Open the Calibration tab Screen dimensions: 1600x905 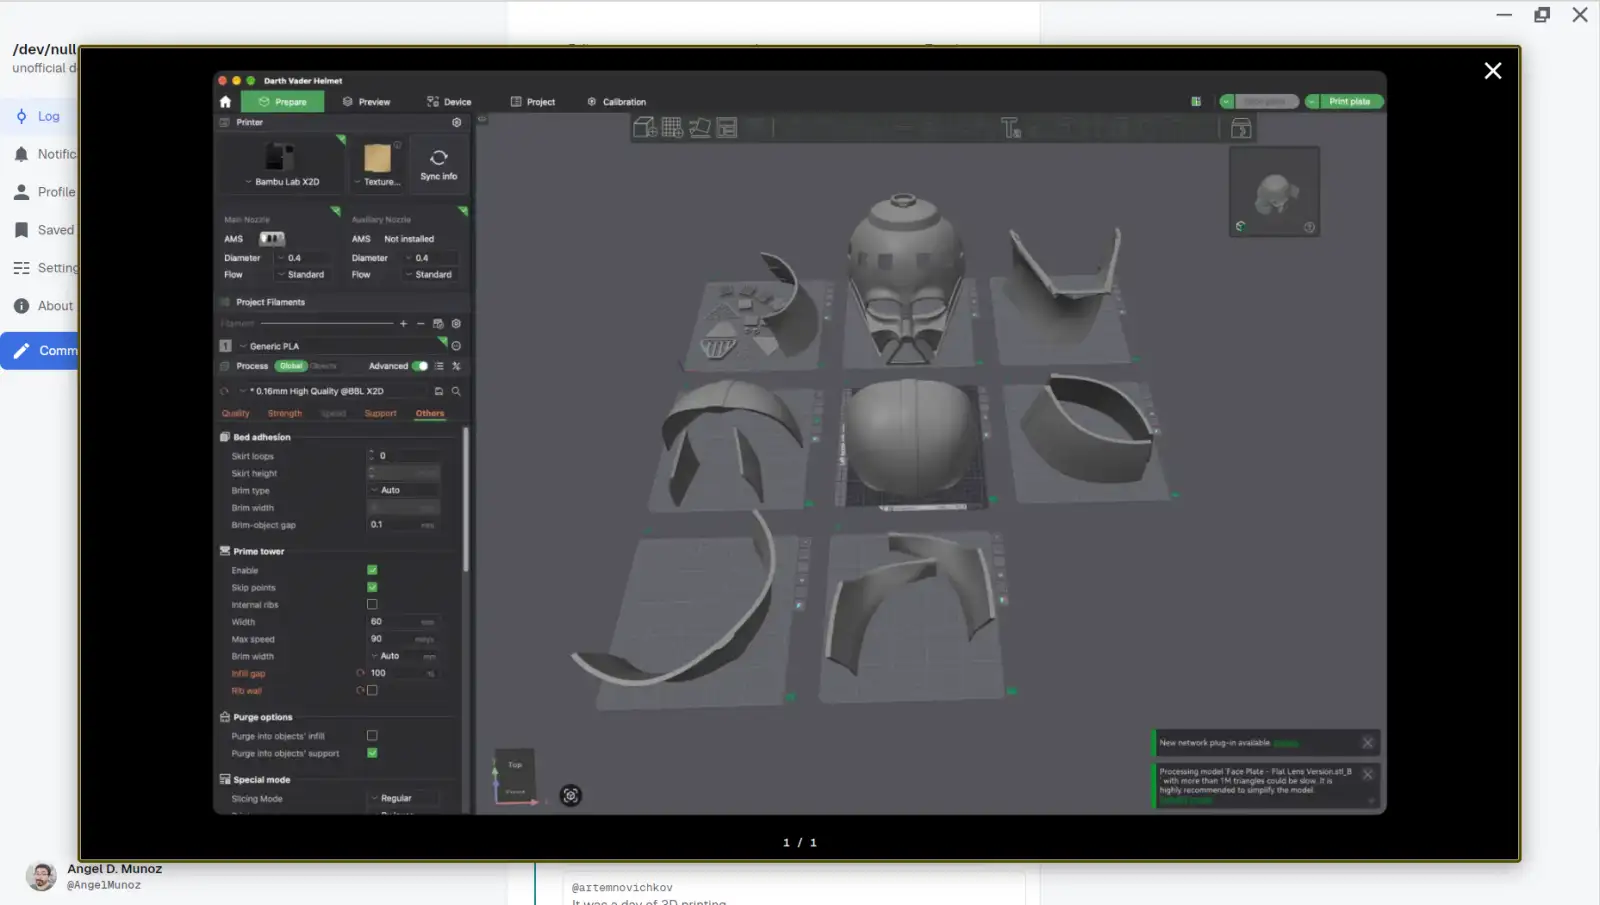[617, 102]
